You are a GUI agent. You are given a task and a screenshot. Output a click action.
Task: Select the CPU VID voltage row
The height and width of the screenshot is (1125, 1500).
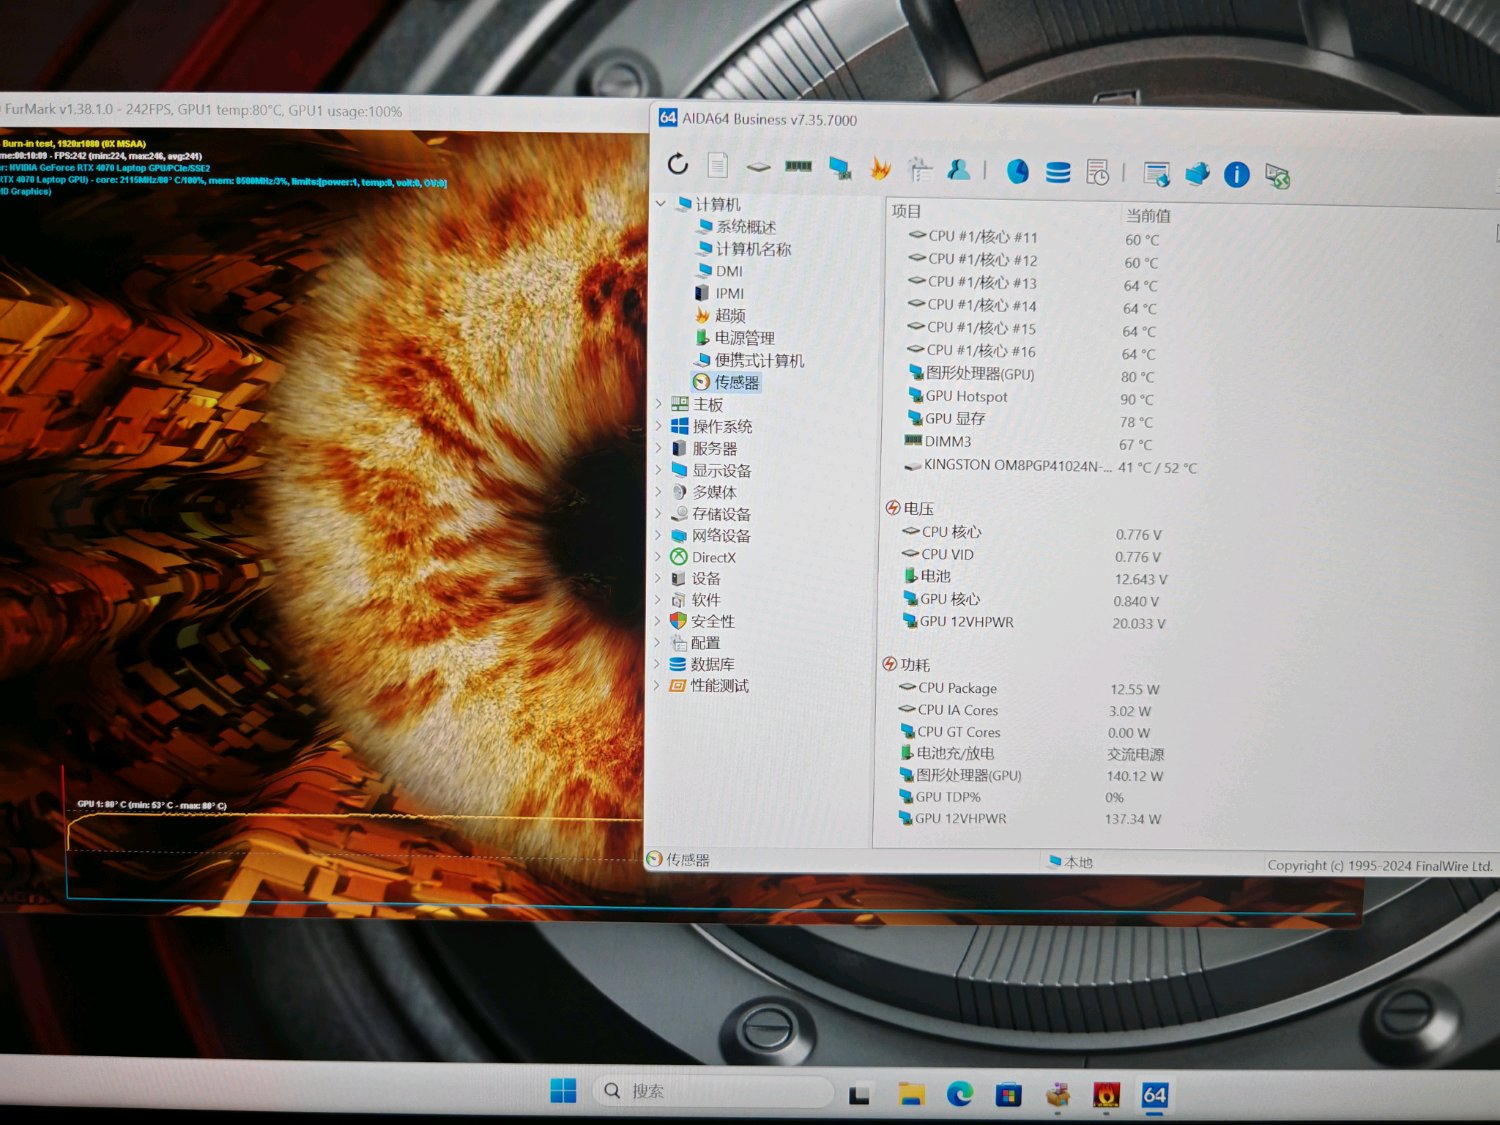pos(1031,555)
